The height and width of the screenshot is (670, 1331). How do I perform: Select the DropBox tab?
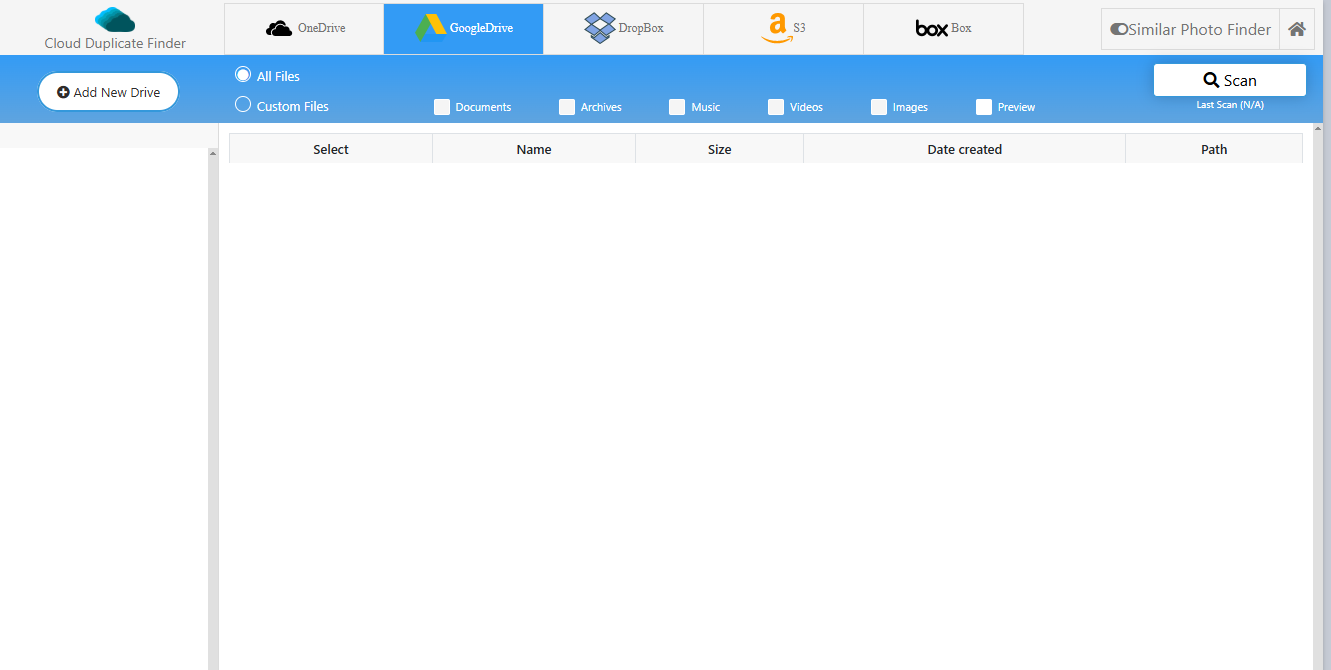point(624,29)
